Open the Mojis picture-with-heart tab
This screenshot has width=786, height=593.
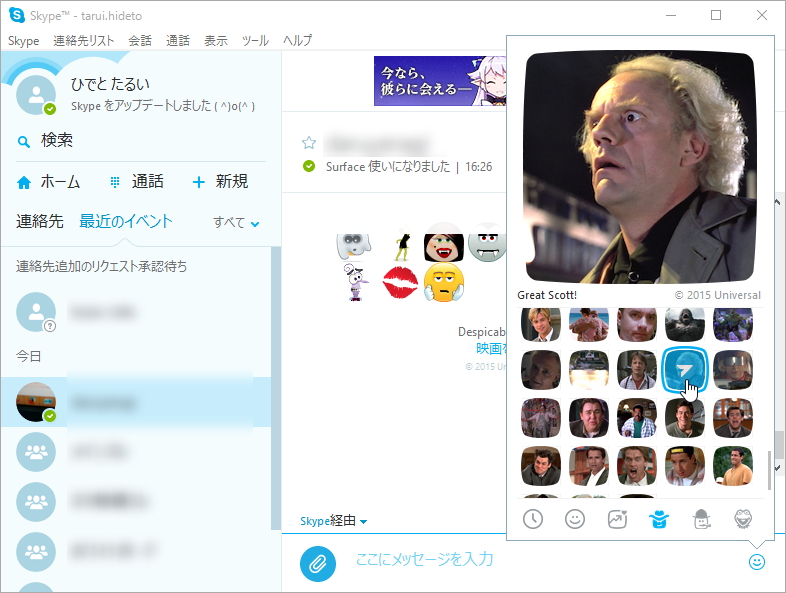point(617,519)
